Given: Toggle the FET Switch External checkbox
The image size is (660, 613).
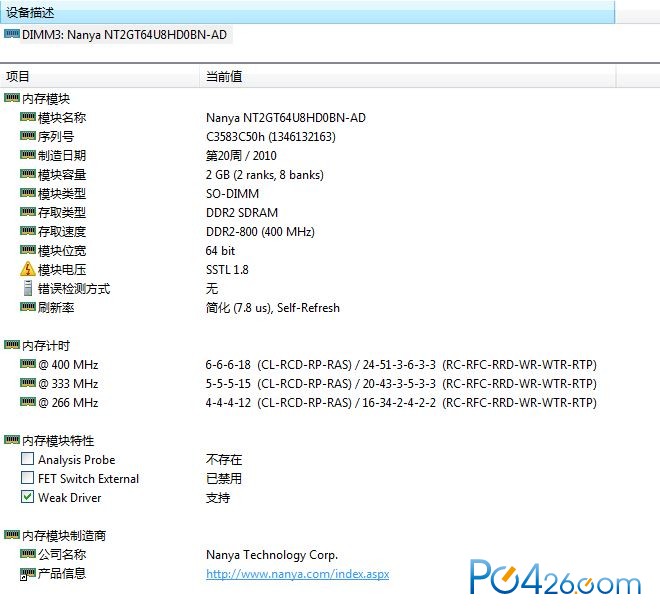Looking at the screenshot, I should point(27,477).
